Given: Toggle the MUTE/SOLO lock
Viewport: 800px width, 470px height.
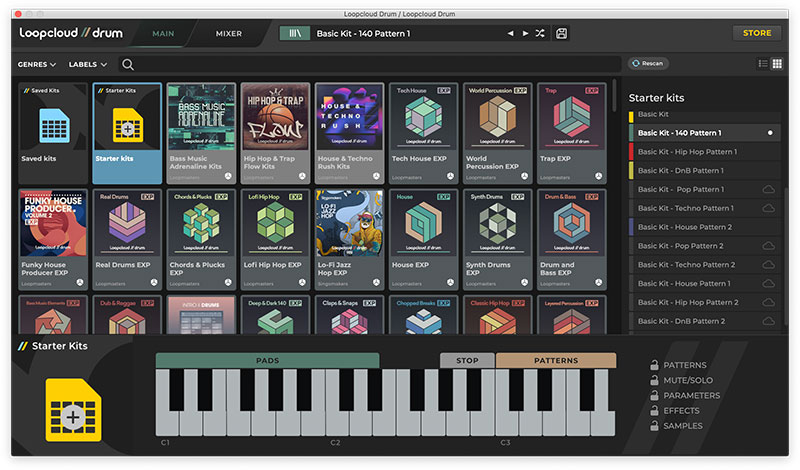Looking at the screenshot, I should click(x=654, y=380).
